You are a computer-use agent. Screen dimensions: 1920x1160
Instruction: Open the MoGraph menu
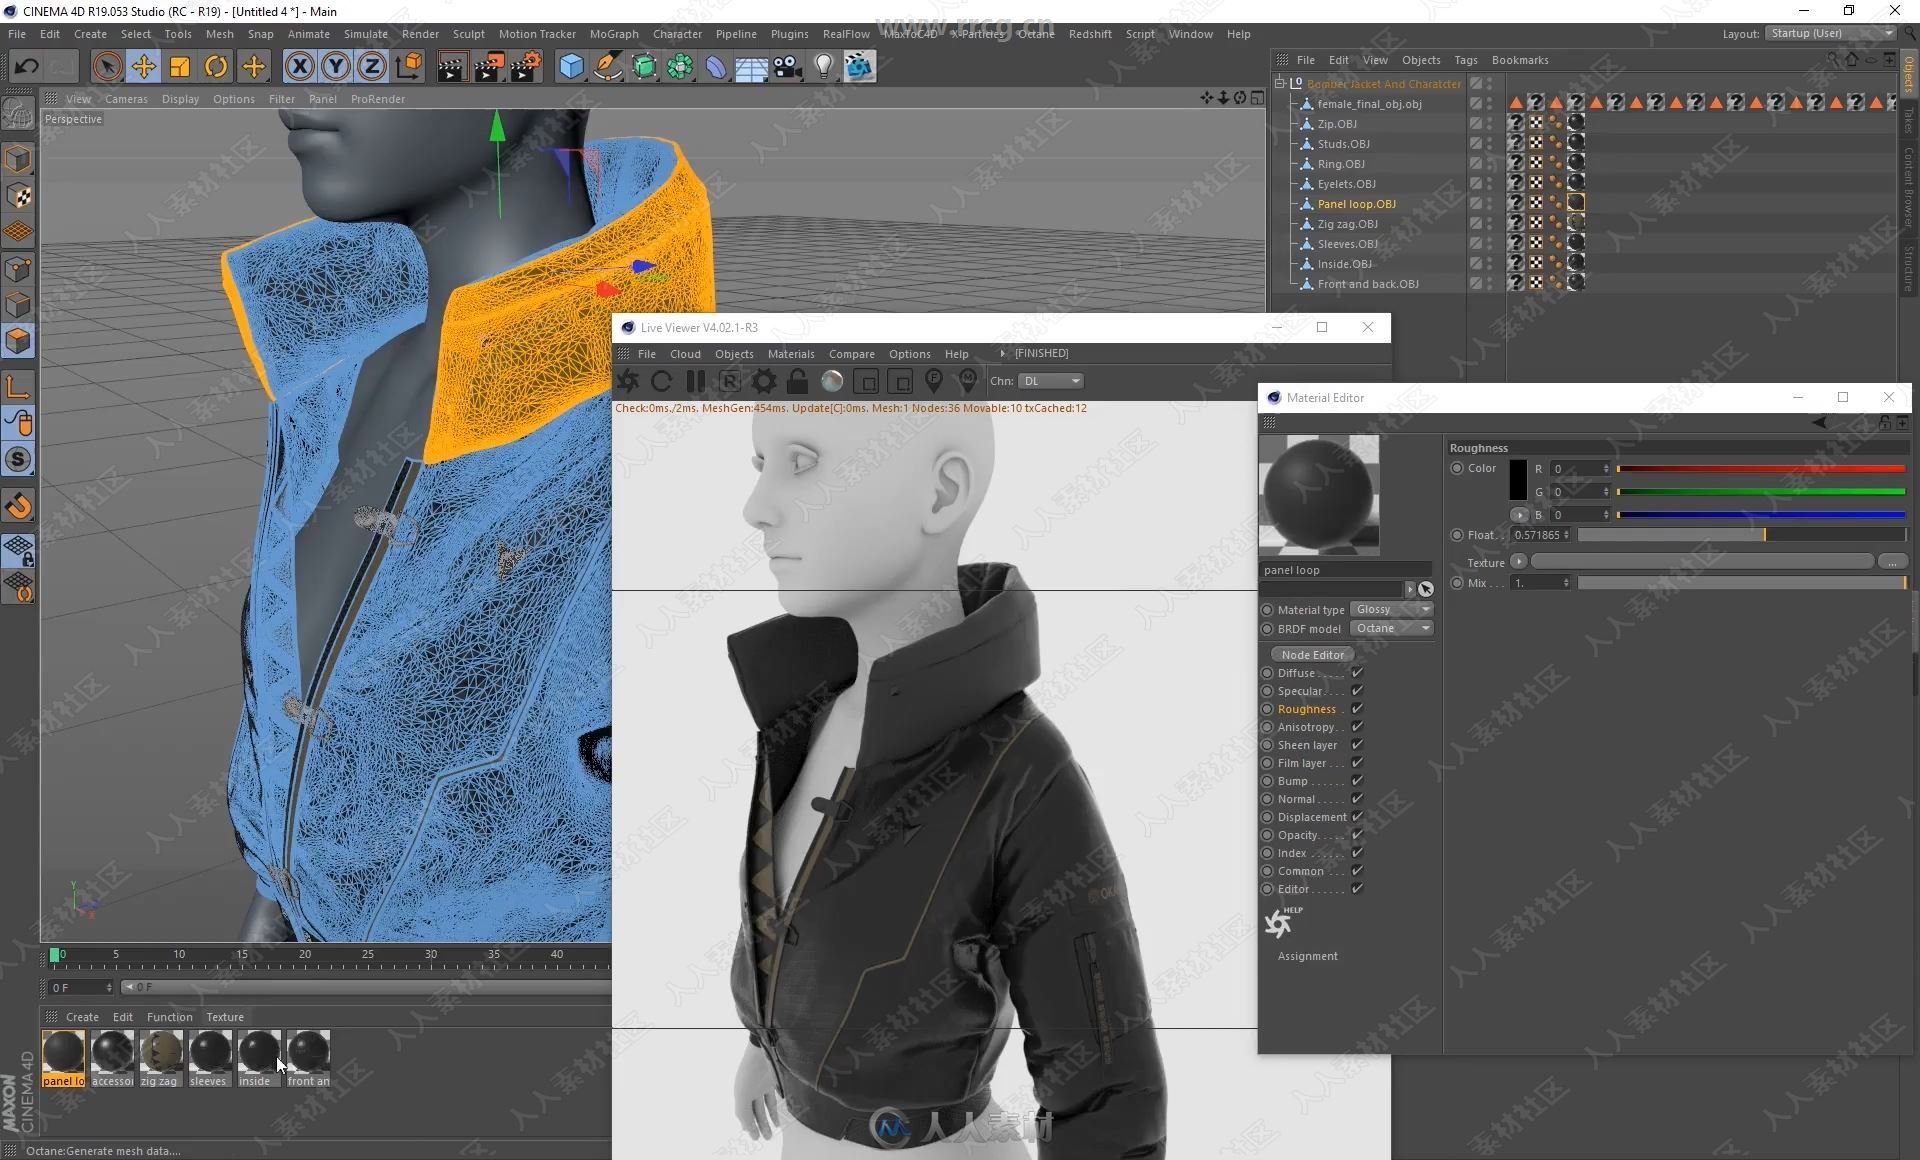(x=613, y=34)
